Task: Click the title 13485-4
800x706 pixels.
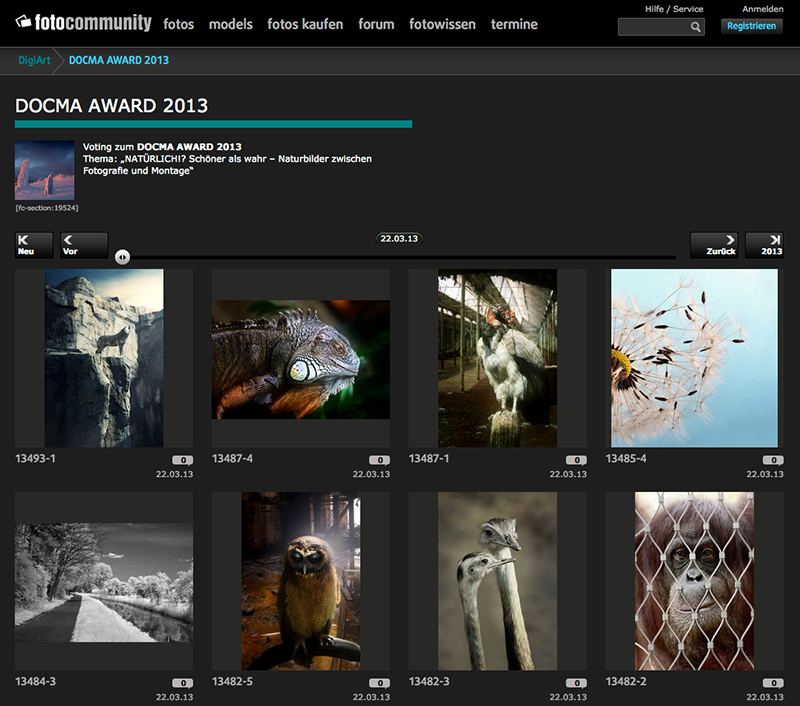Action: (x=626, y=458)
